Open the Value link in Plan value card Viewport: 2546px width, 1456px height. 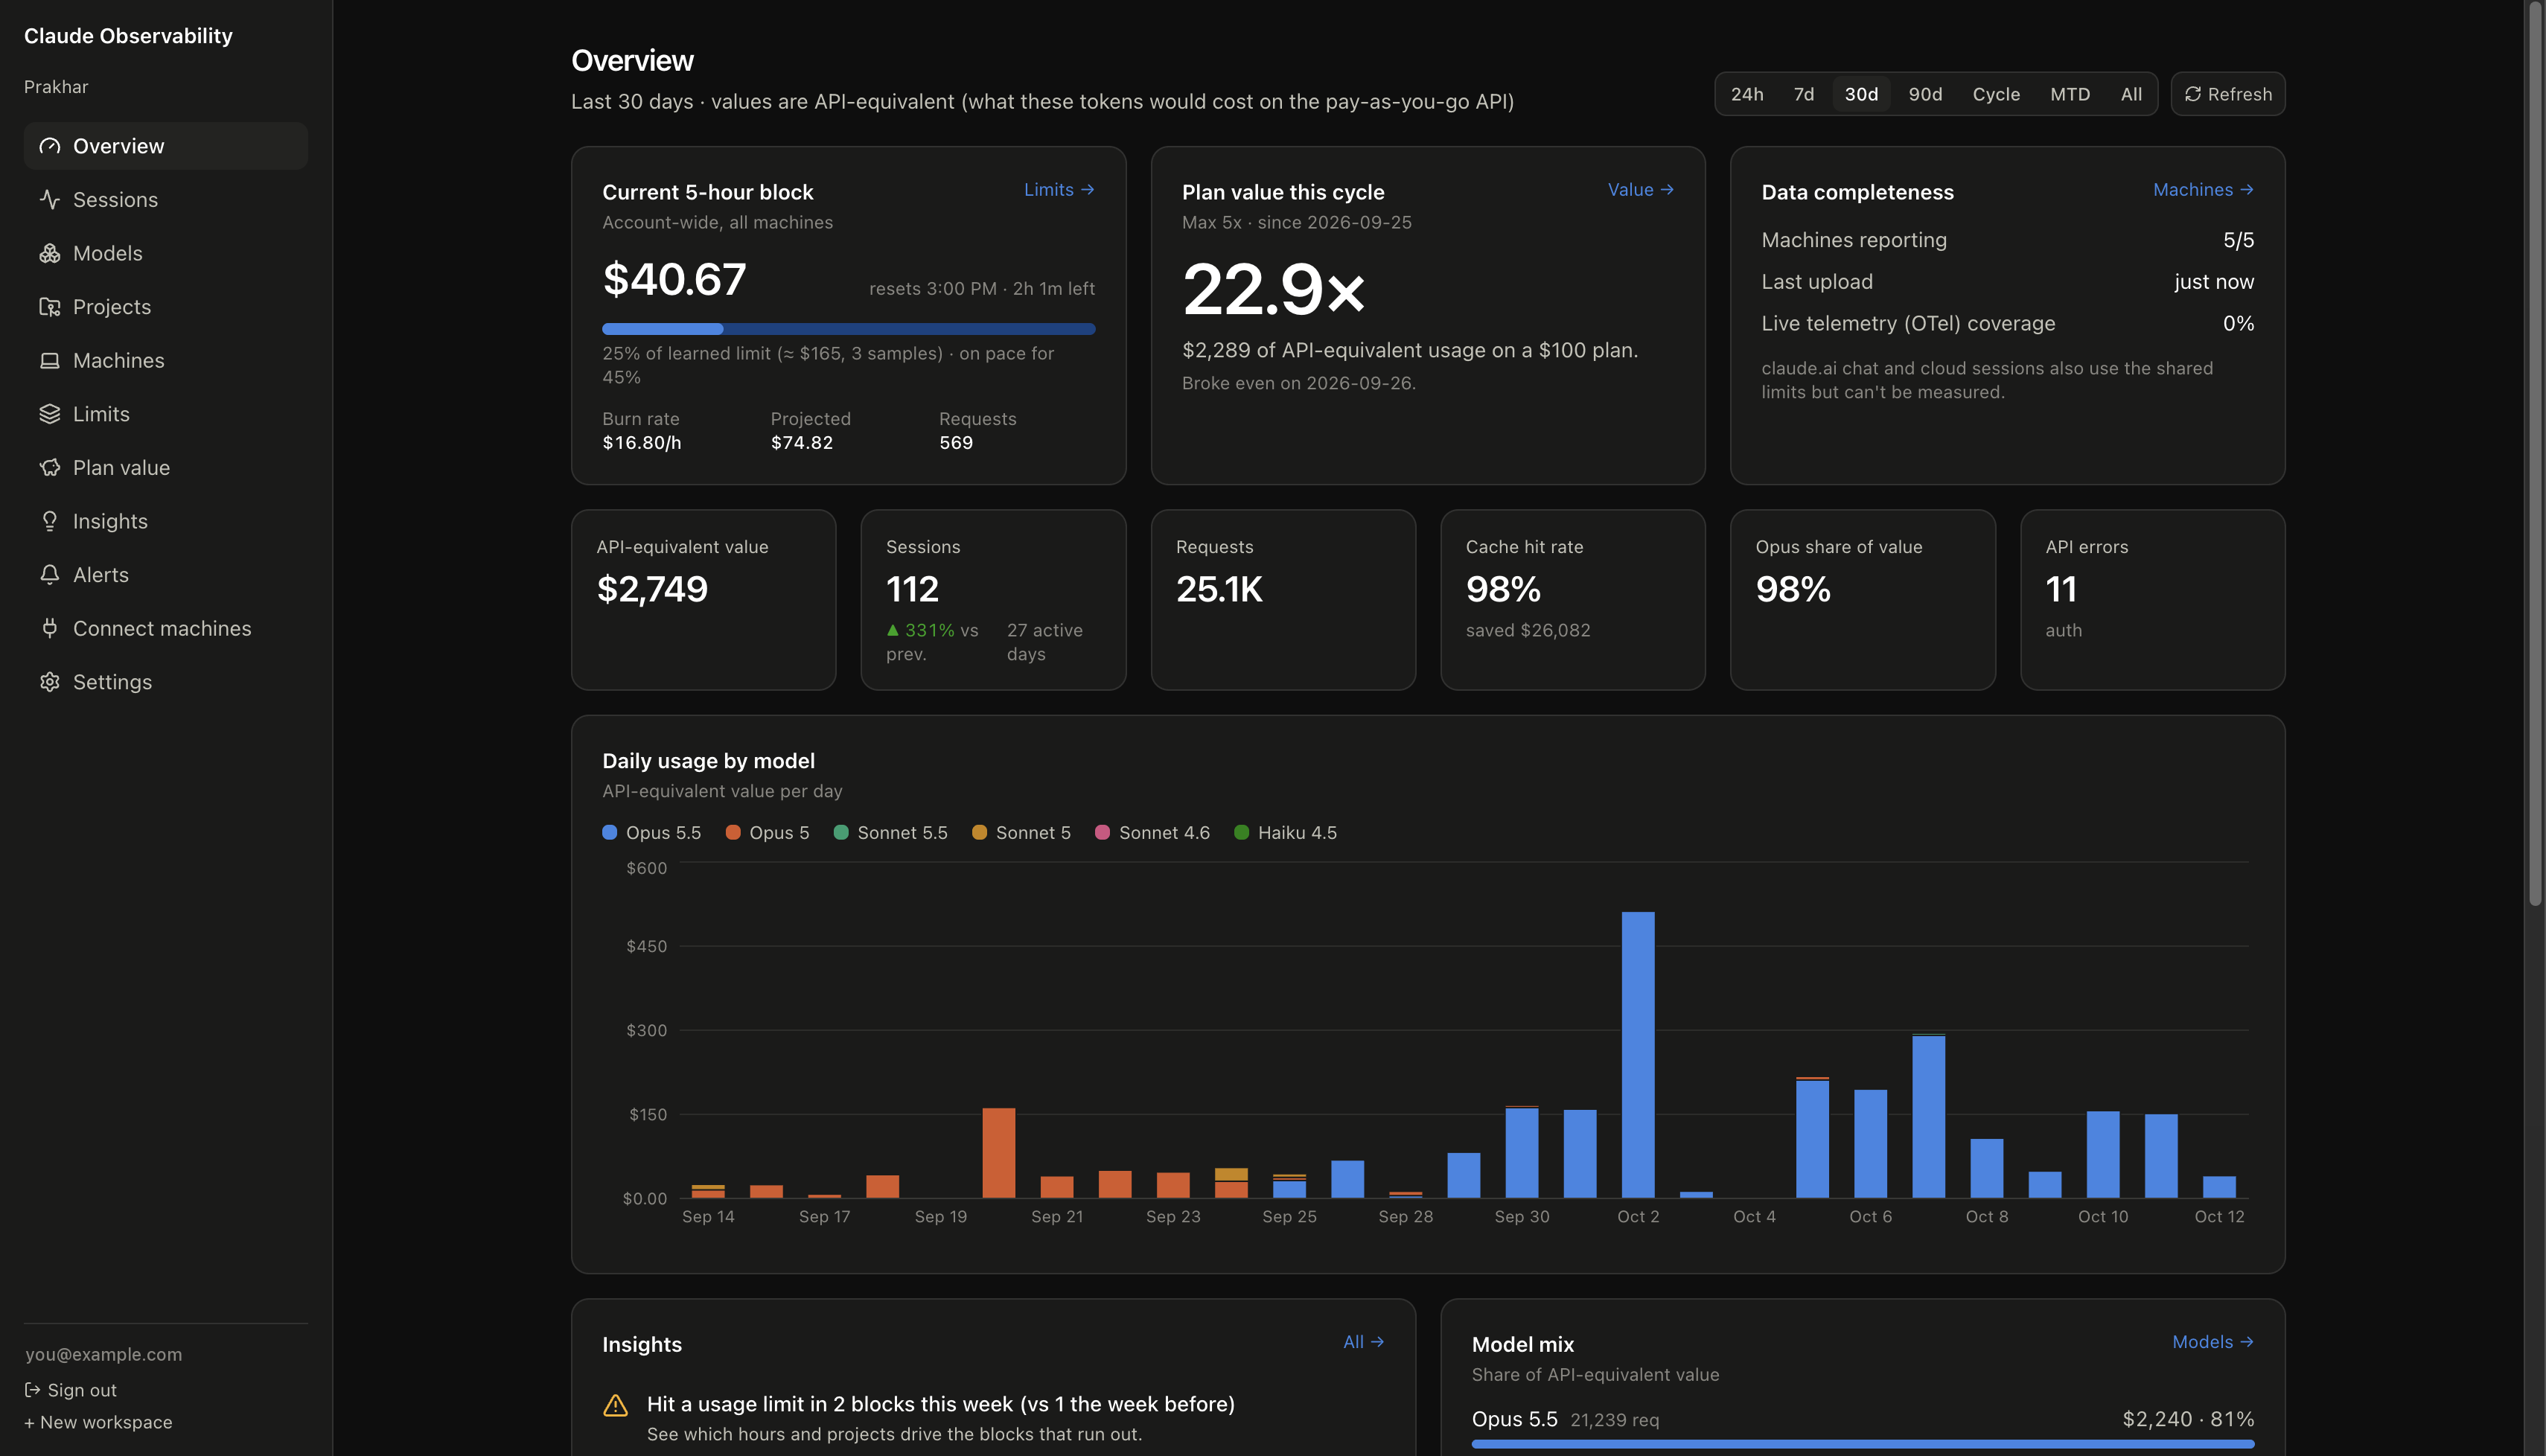tap(1640, 190)
